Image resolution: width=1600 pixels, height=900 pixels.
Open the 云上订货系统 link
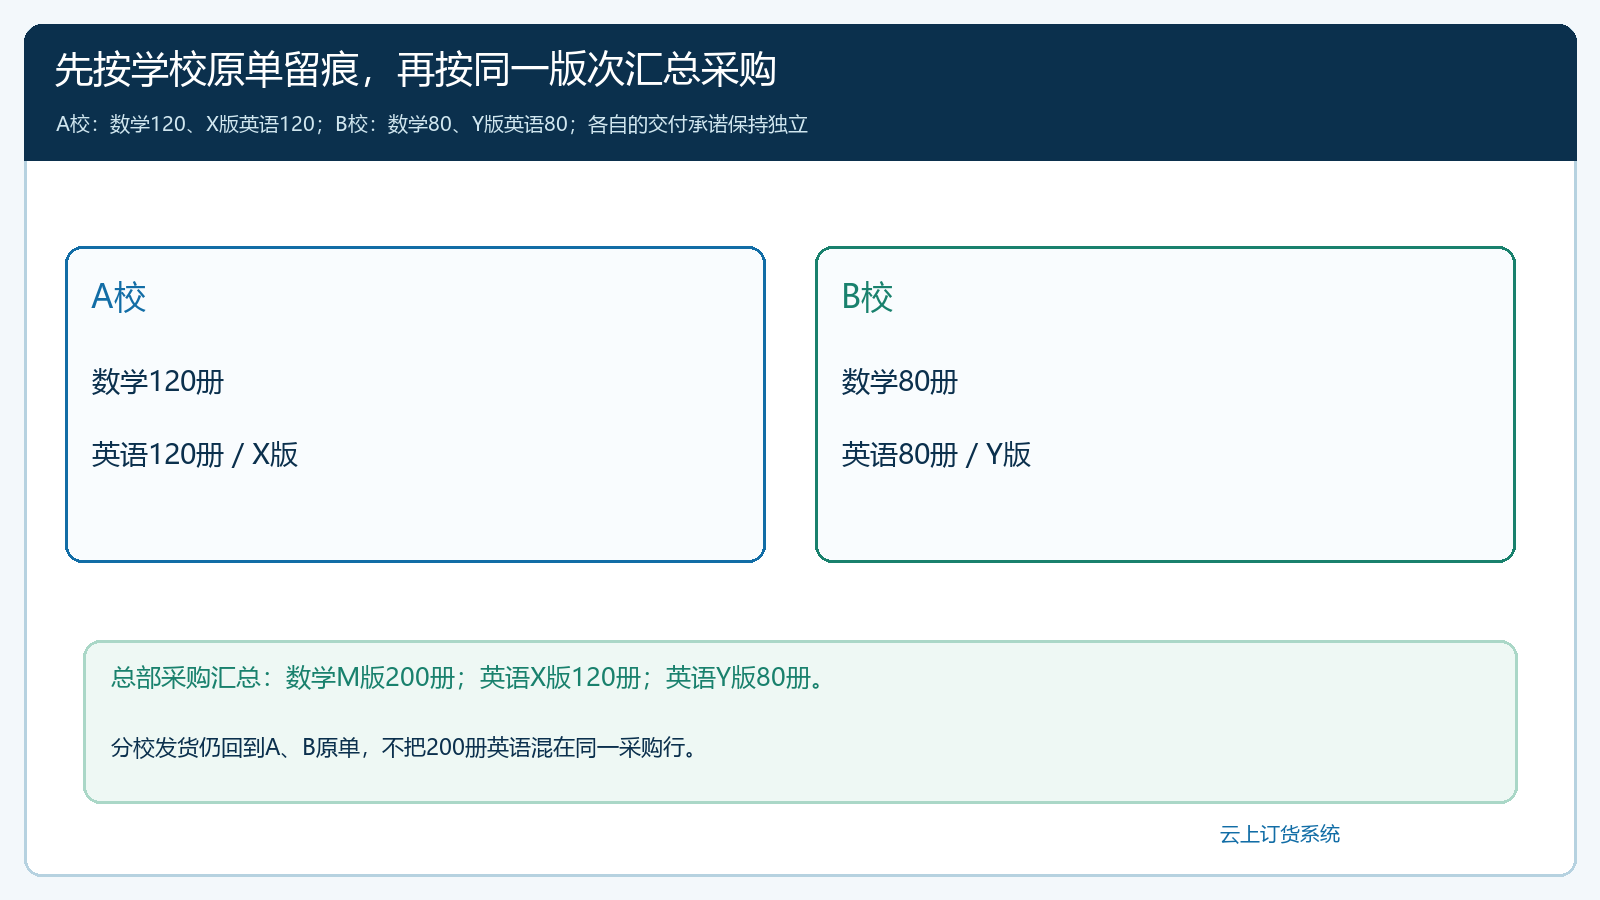coord(1280,834)
